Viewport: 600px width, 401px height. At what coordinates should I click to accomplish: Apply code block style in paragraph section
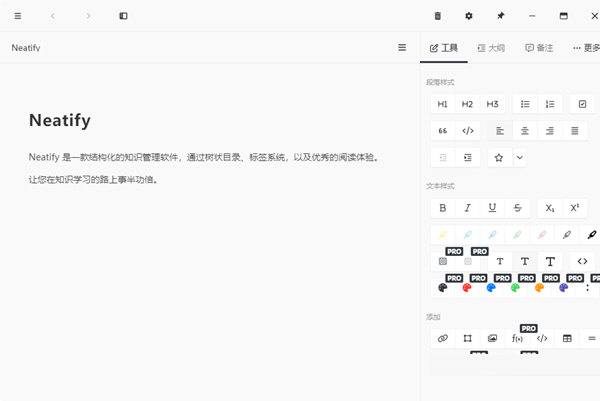click(x=468, y=131)
